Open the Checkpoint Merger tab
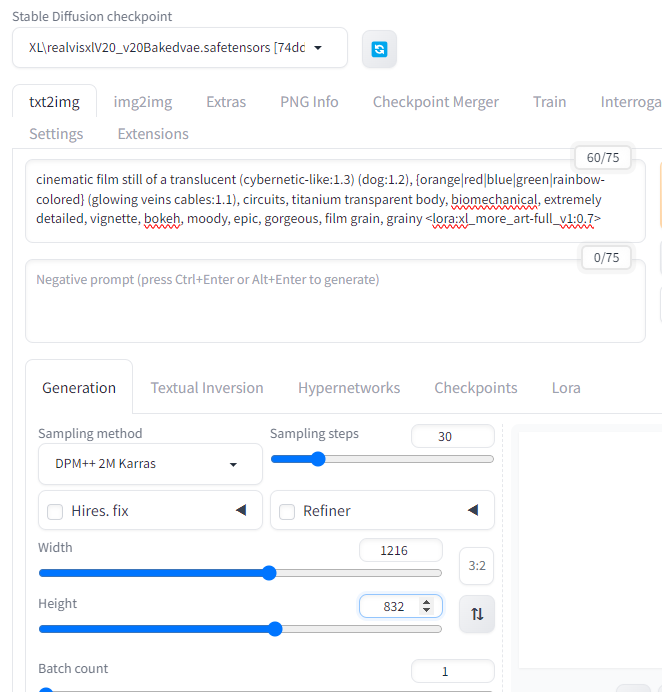This screenshot has width=662, height=692. [x=436, y=102]
